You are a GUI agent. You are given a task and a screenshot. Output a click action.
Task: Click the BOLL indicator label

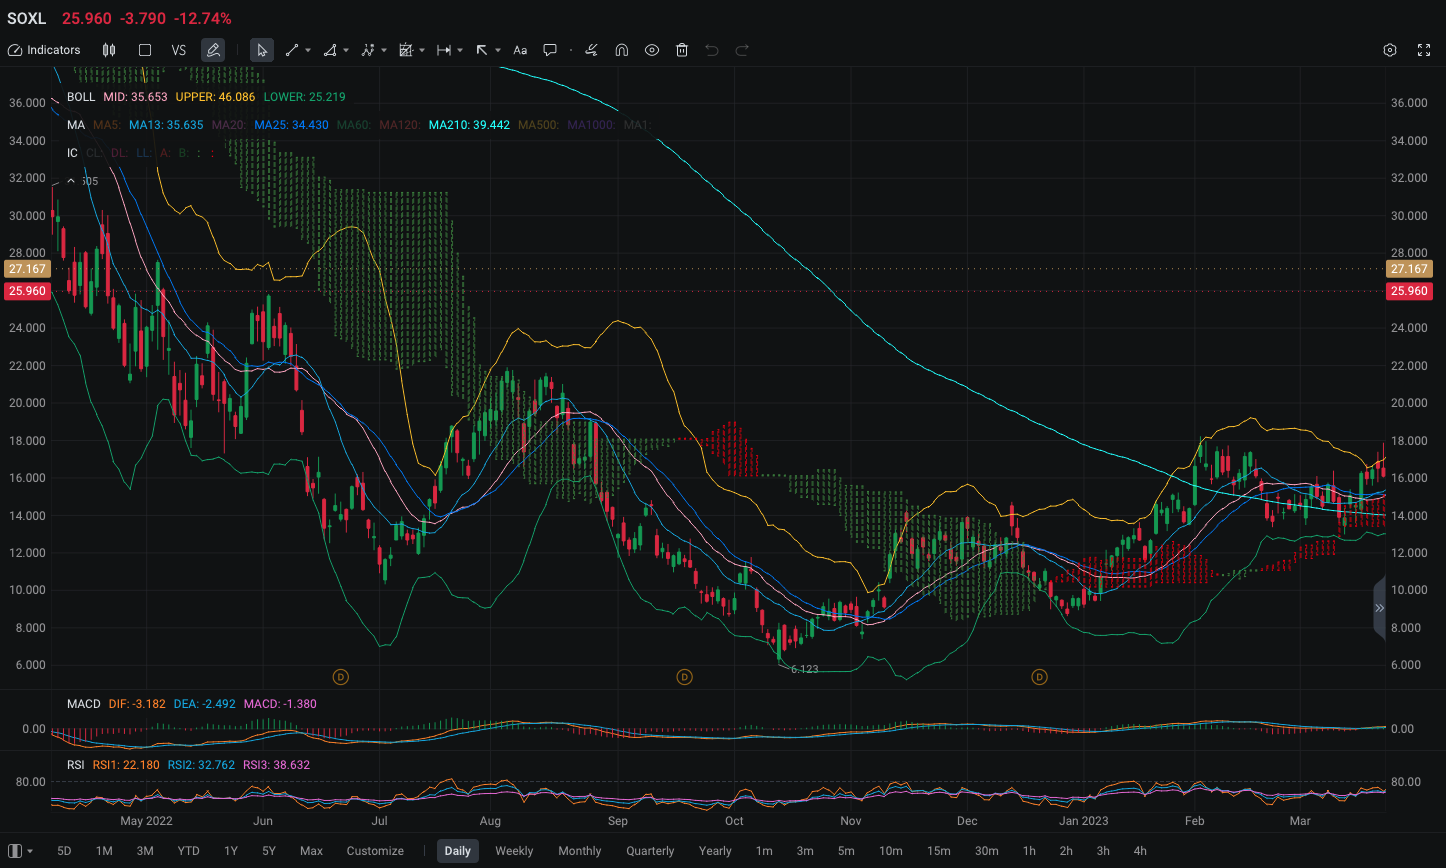pyautogui.click(x=81, y=97)
